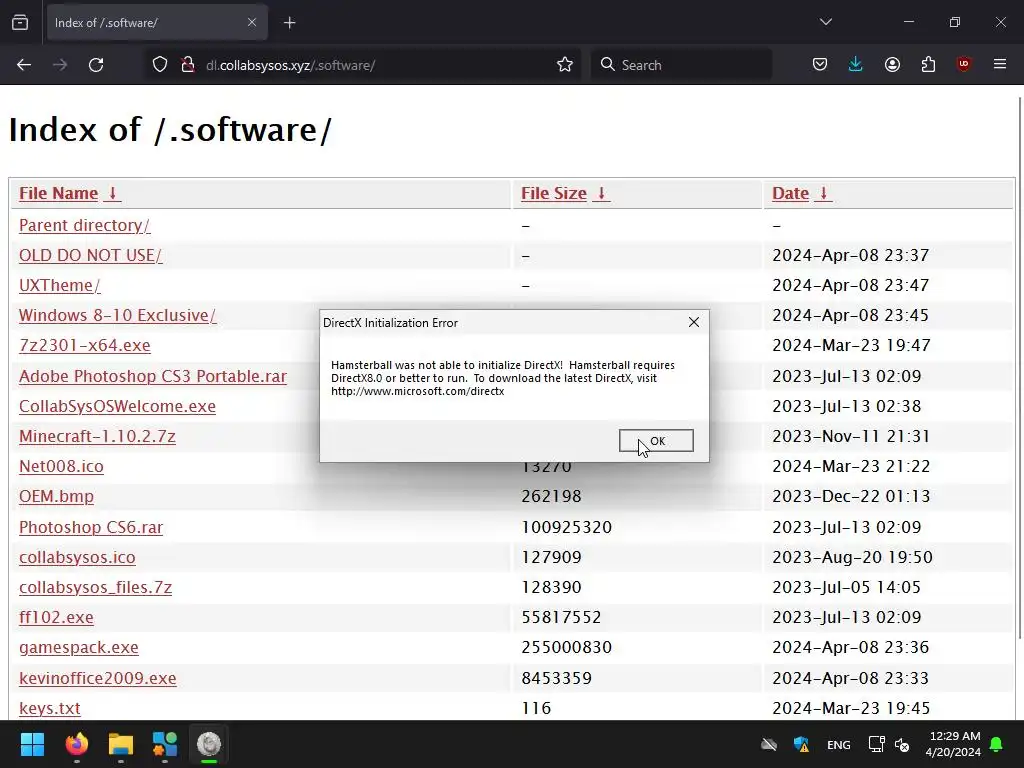
Task: Download Photoshop CS6.rar
Action: pos(91,528)
